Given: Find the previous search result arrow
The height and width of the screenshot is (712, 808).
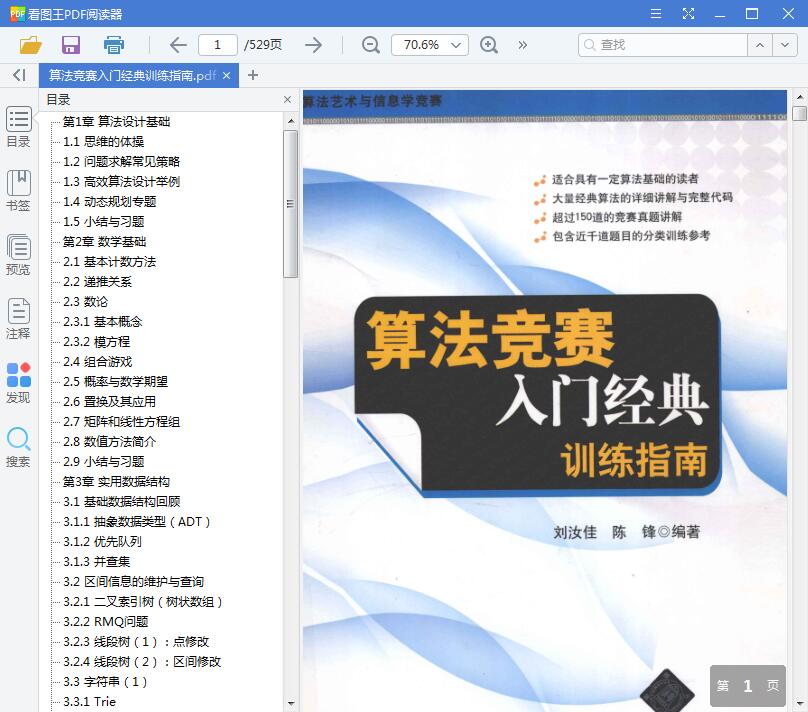Looking at the screenshot, I should 760,45.
